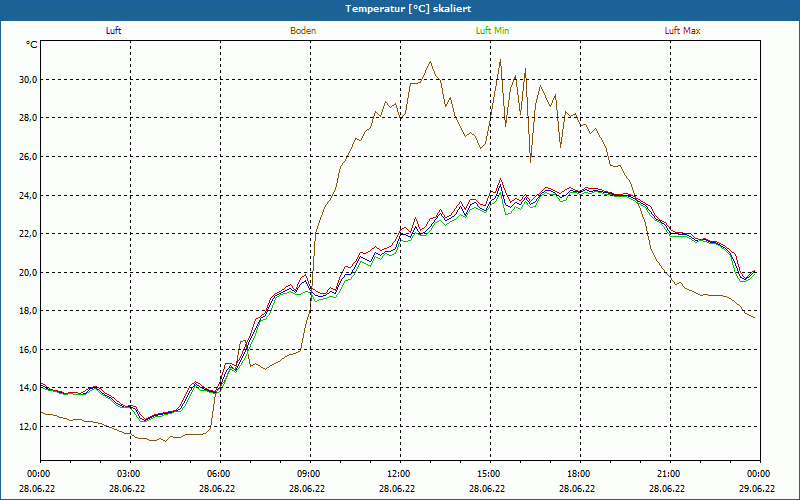Viewport: 800px width, 500px height.
Task: Click the 20,0 y-axis value
Action: point(29,272)
